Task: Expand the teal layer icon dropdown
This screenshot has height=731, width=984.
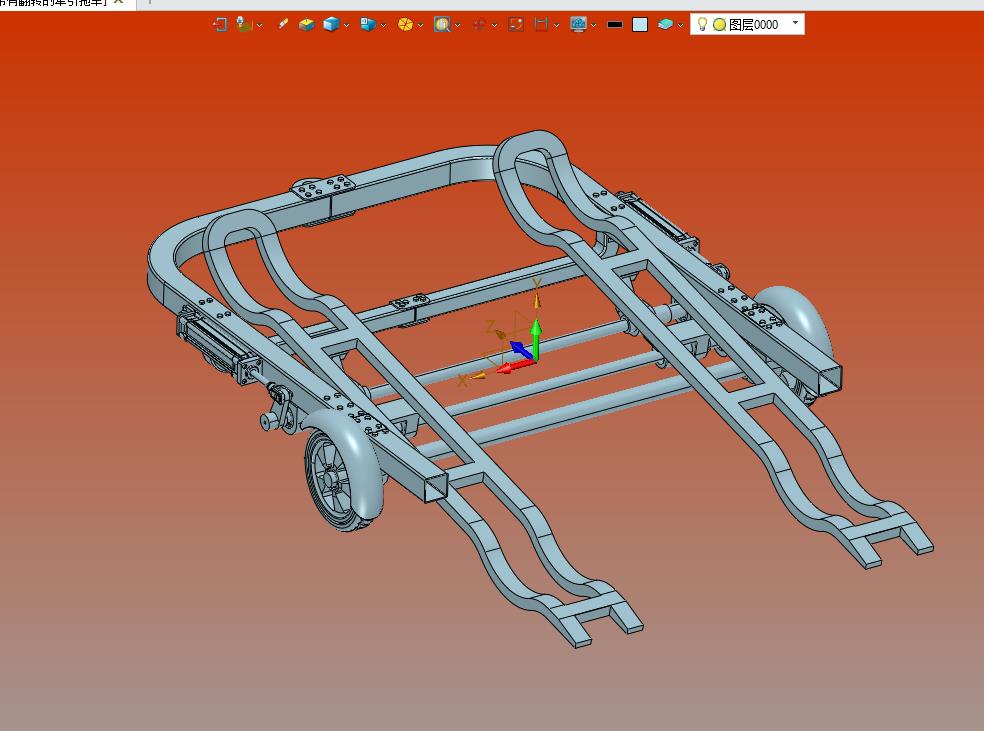Action: (680, 25)
